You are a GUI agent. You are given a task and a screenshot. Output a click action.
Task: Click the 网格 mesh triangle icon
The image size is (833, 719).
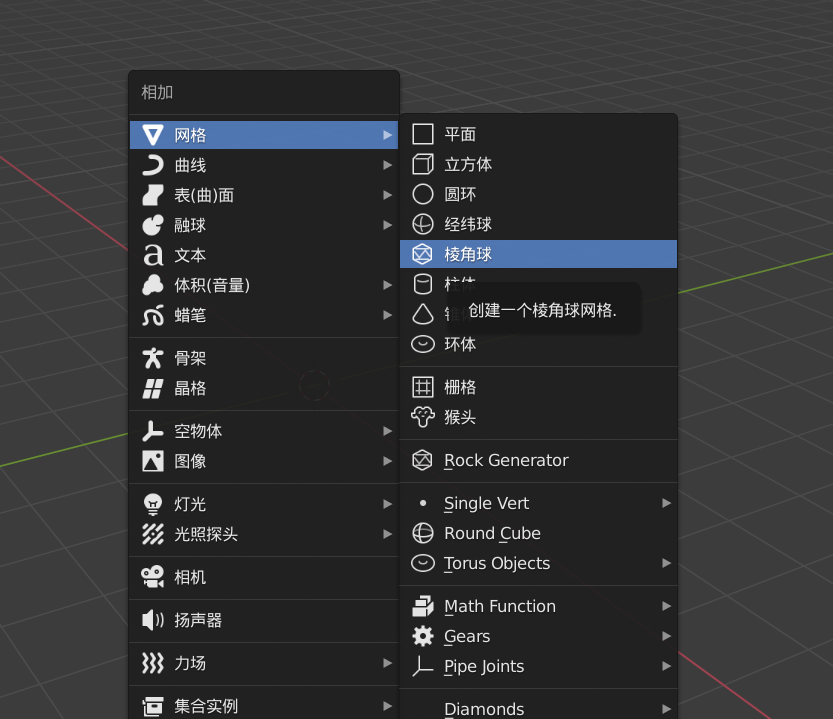[x=152, y=135]
